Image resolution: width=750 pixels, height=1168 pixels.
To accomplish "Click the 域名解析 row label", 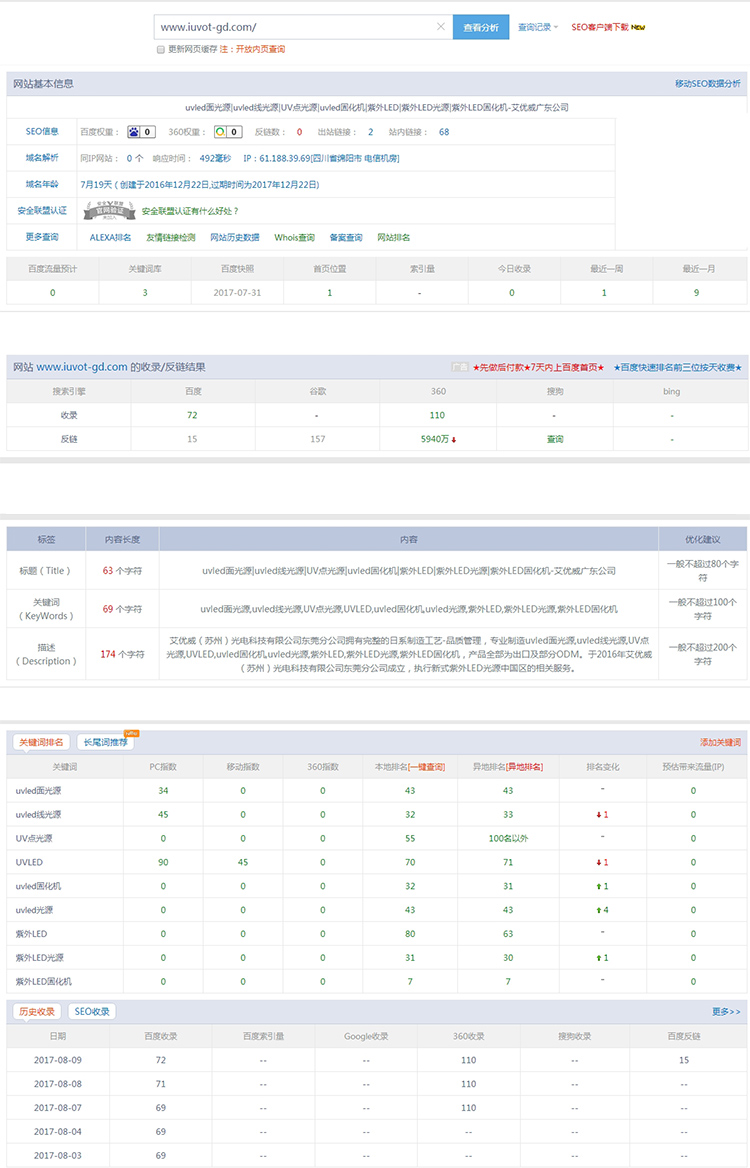I will [42, 158].
